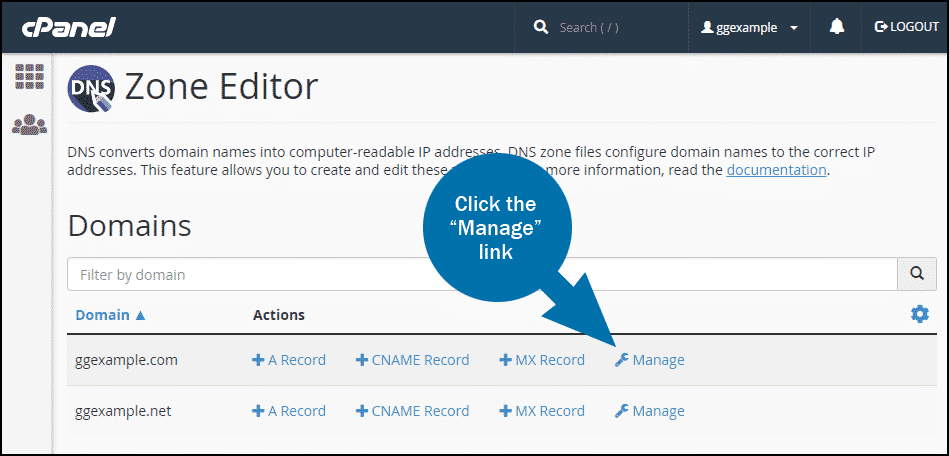This screenshot has width=949, height=456.
Task: Select the ggexample.net domain text
Action: [123, 411]
